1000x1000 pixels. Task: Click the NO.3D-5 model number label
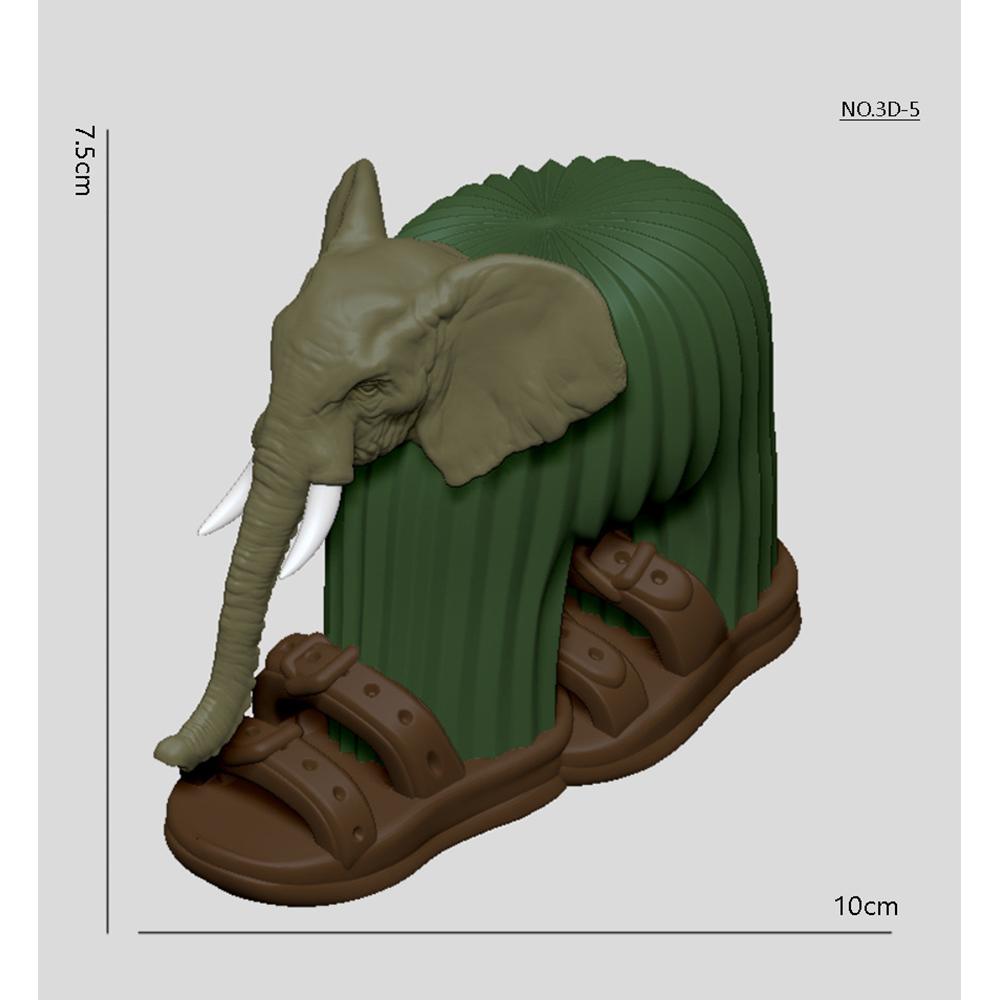click(x=879, y=110)
